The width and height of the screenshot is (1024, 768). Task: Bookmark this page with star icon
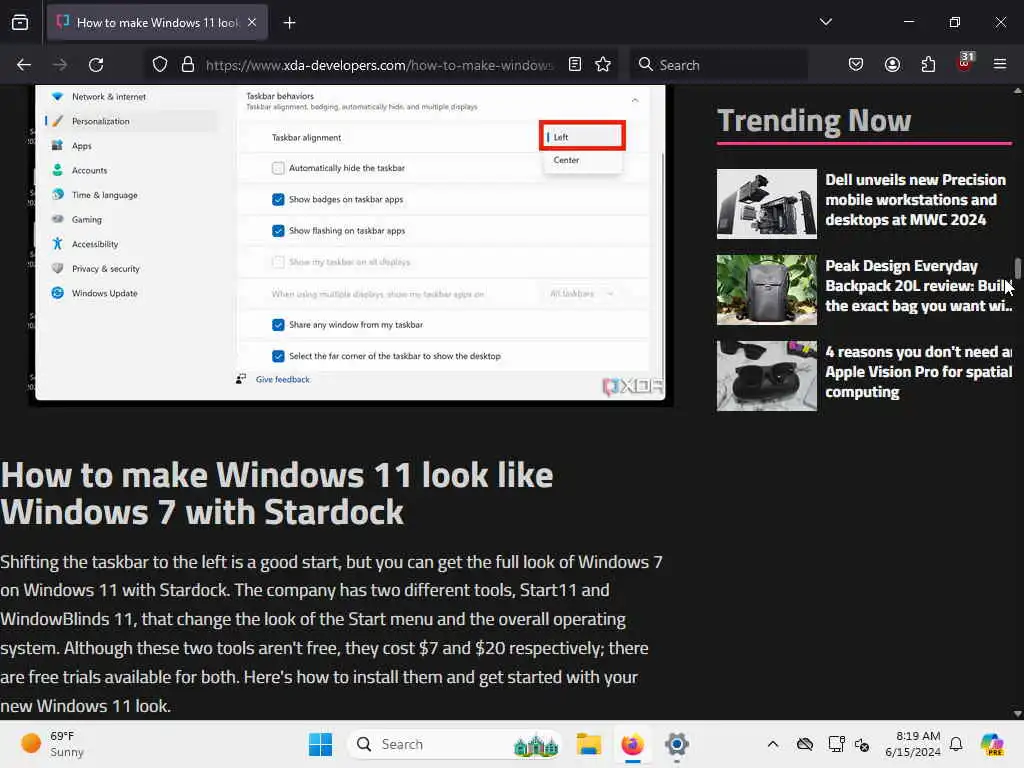tap(603, 64)
